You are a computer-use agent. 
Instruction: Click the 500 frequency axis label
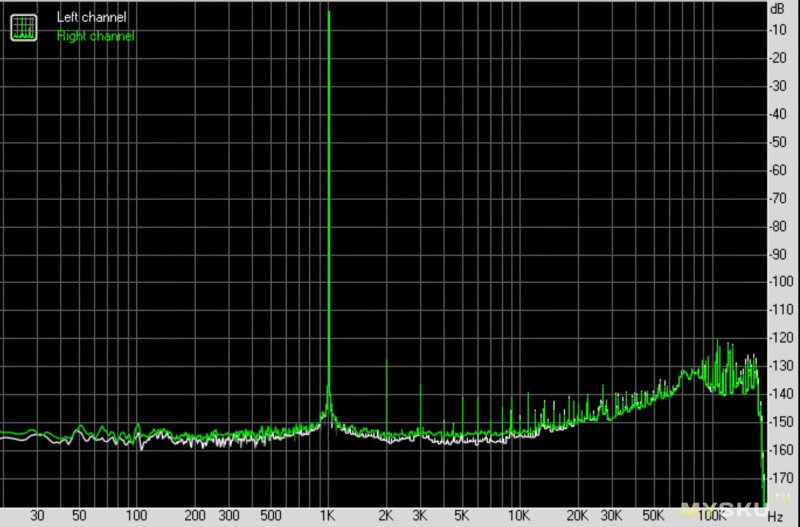[270, 516]
